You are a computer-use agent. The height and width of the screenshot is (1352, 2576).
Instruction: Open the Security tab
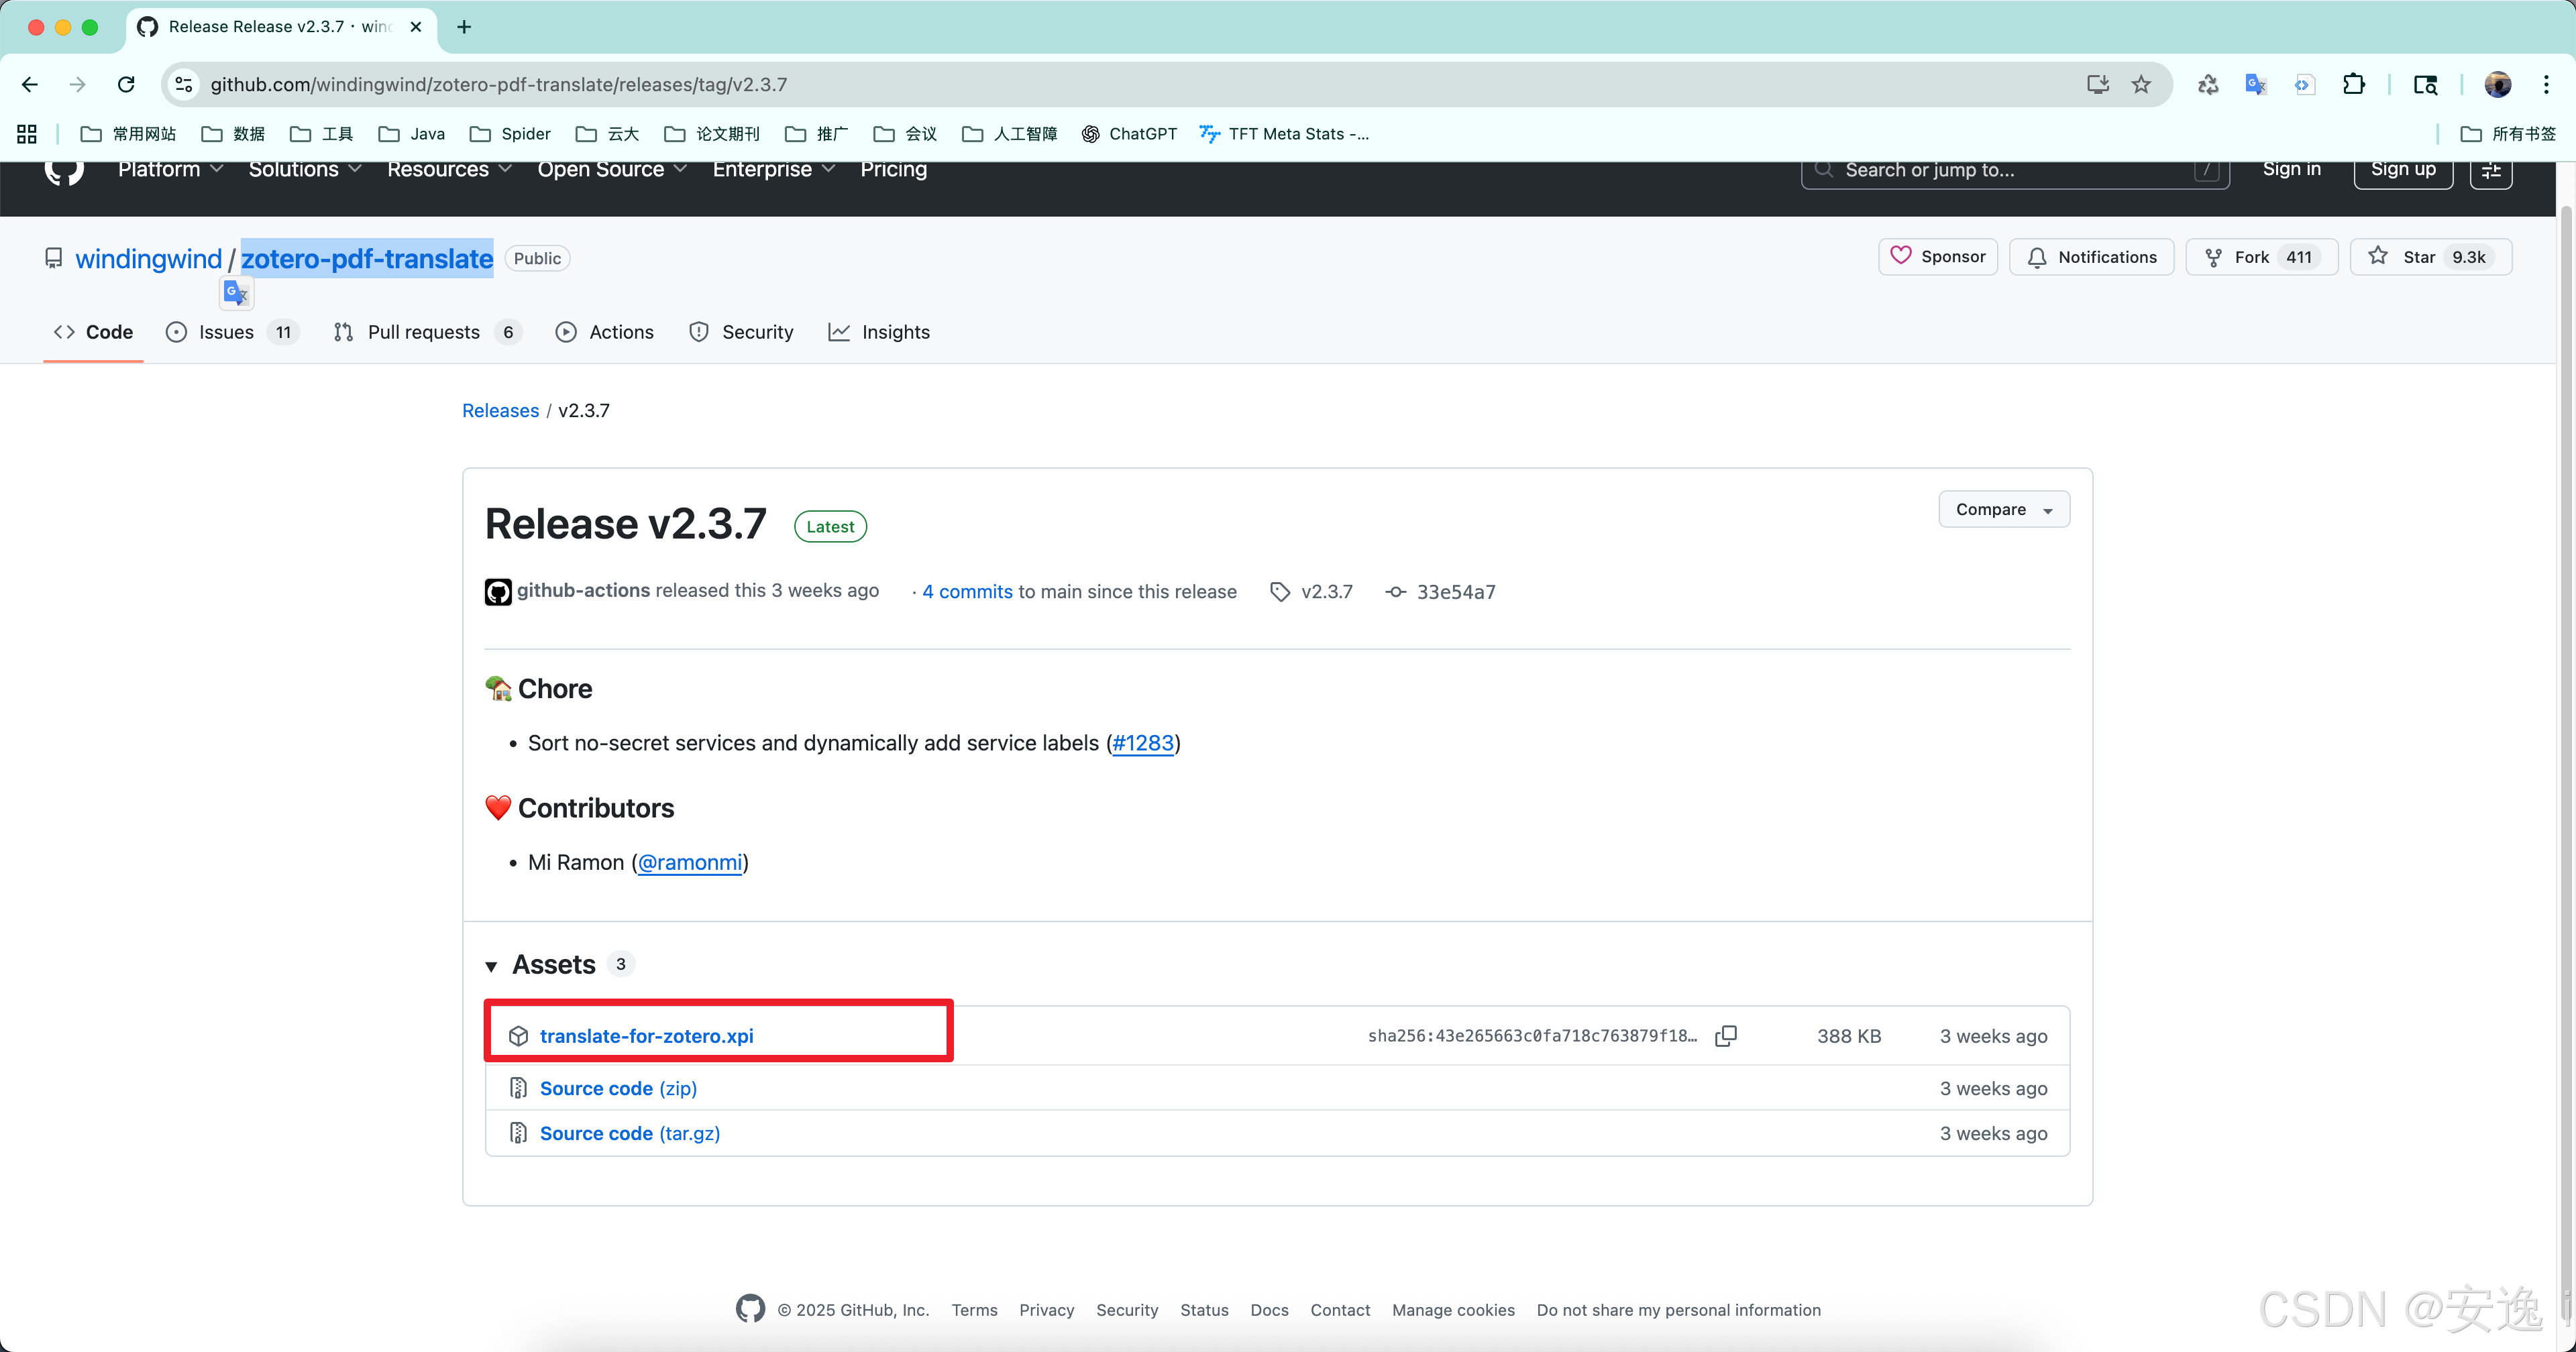[741, 332]
